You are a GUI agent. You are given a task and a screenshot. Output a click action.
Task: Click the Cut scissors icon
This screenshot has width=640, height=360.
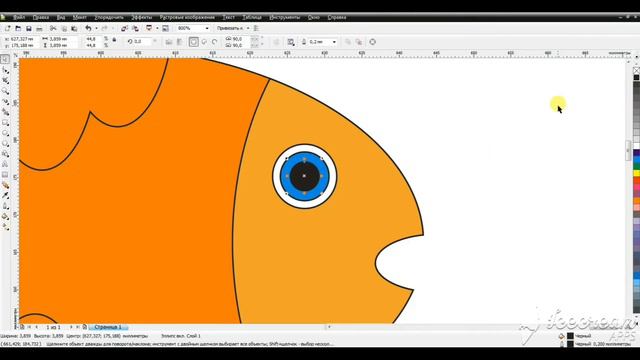point(53,28)
